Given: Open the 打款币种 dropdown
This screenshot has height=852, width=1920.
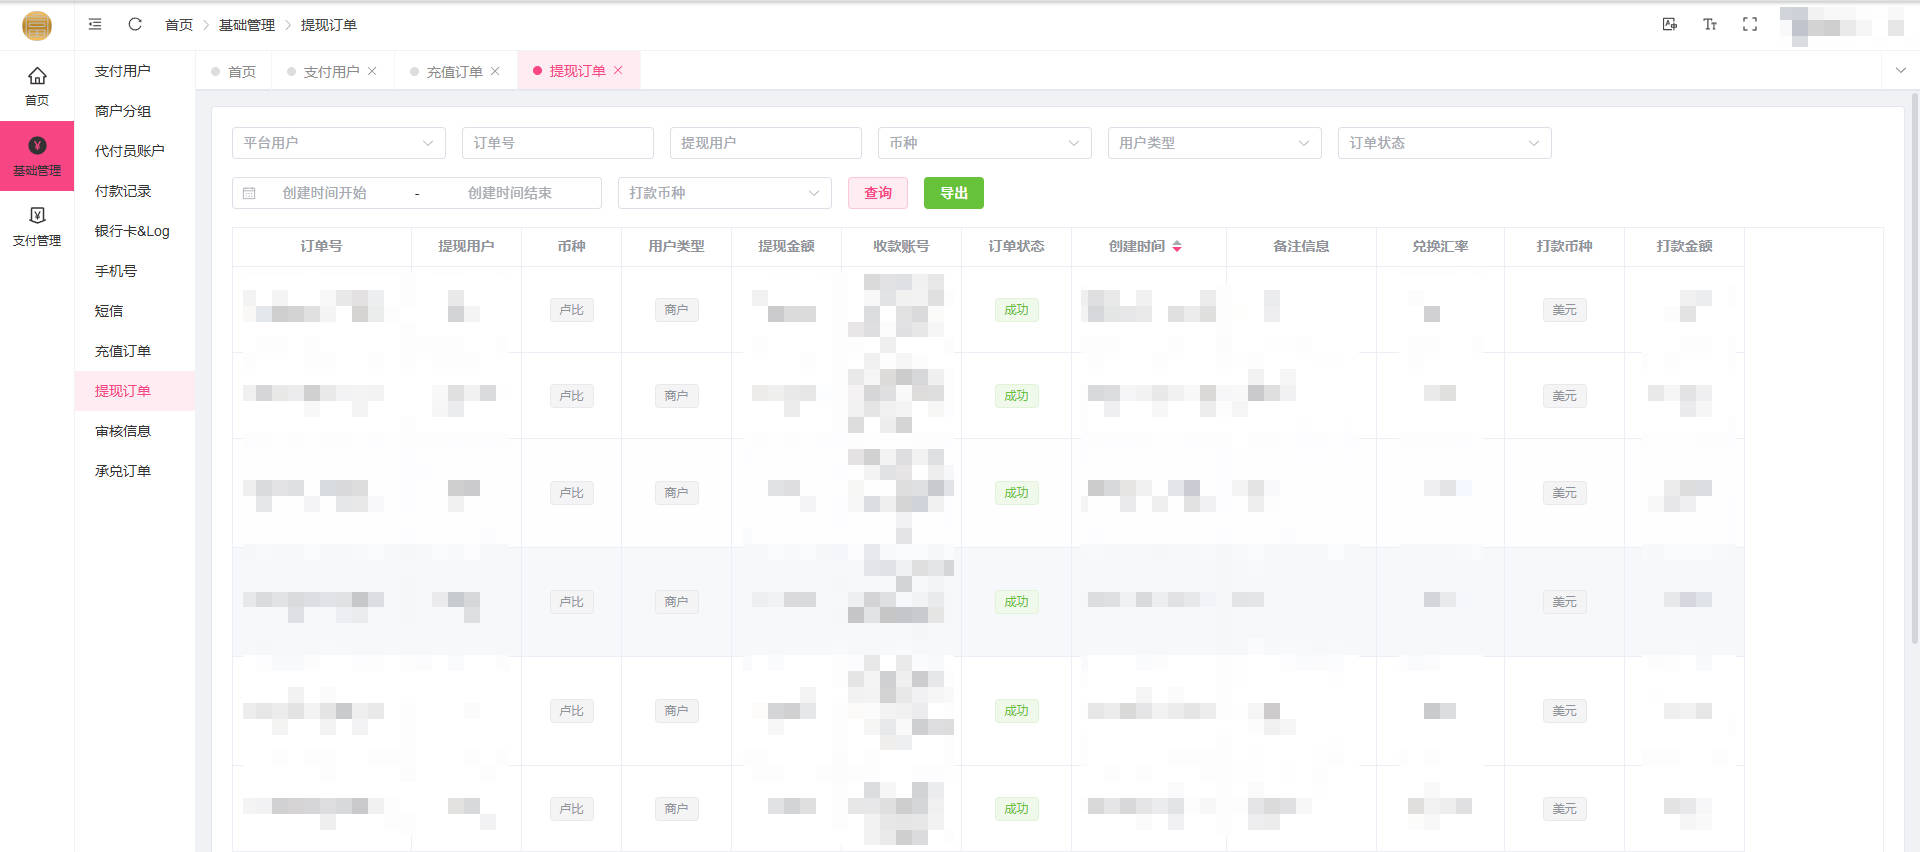Looking at the screenshot, I should pyautogui.click(x=724, y=193).
